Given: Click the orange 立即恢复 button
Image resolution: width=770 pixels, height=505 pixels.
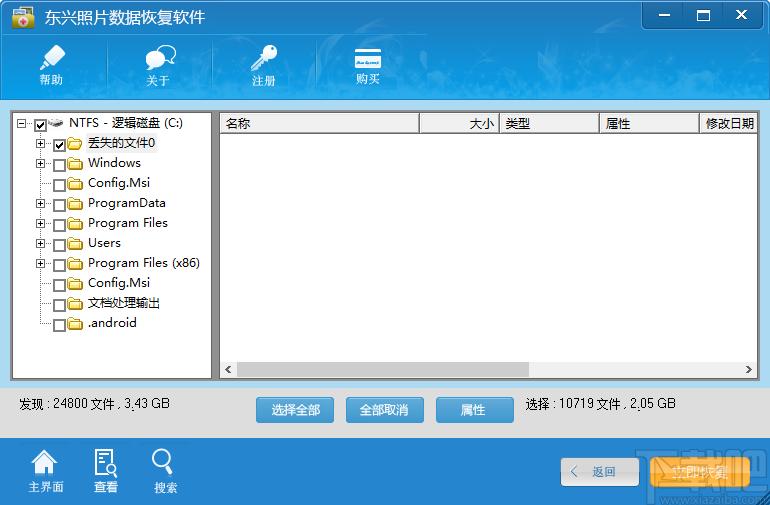Looking at the screenshot, I should 700,472.
